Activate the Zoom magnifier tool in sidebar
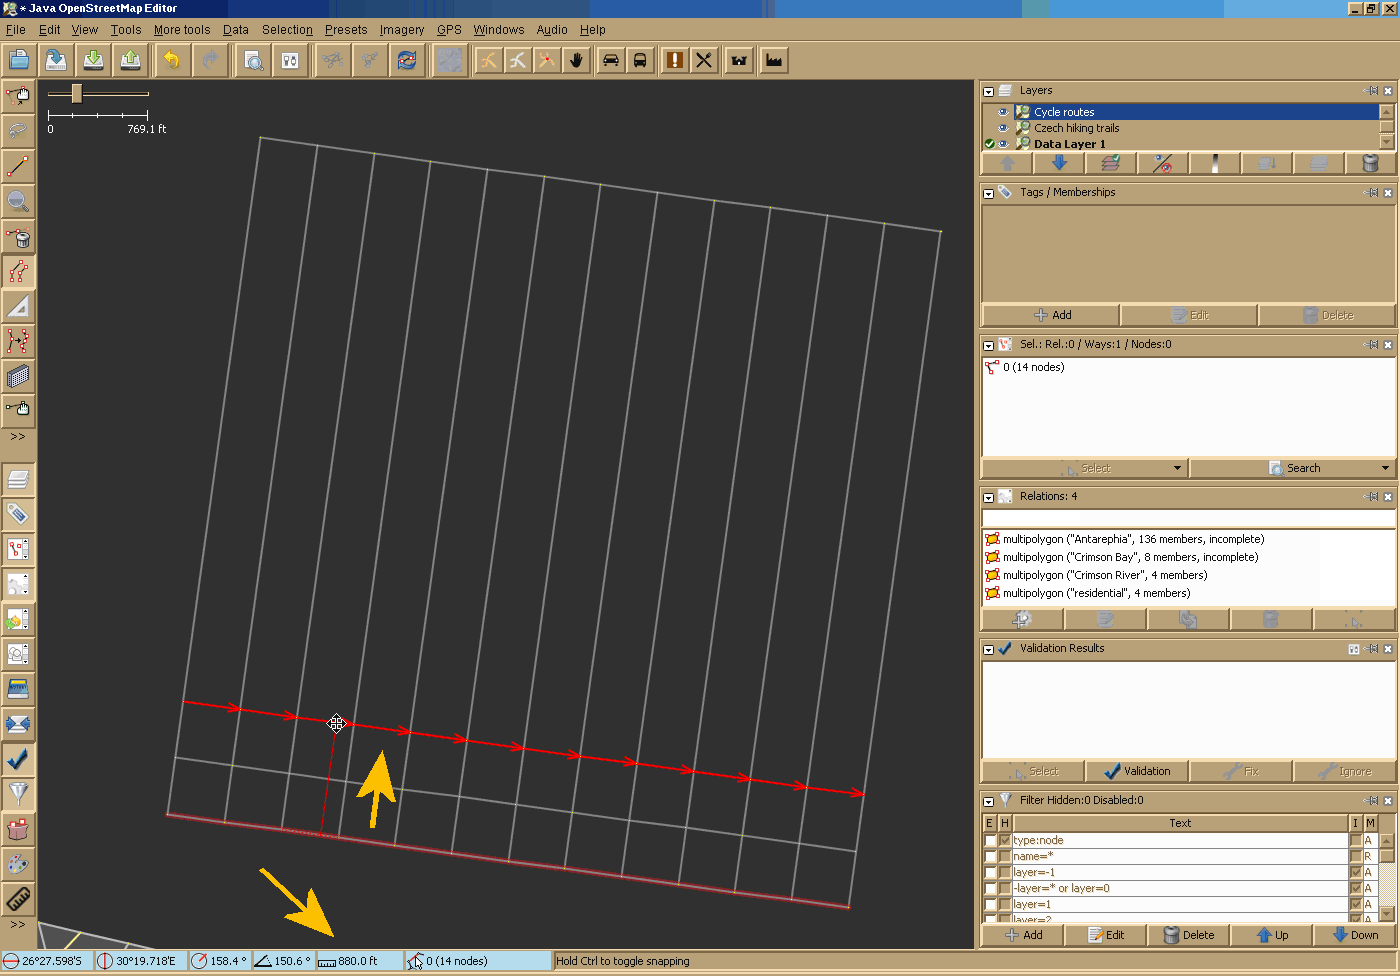1400x976 pixels. coord(18,201)
